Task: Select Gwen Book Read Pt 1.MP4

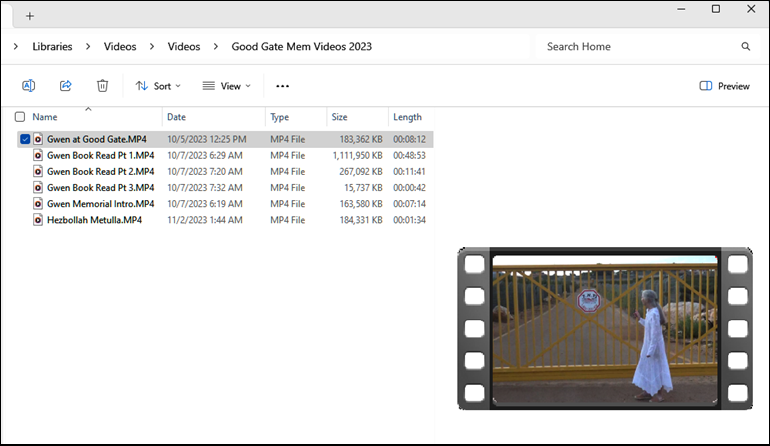Action: (101, 156)
